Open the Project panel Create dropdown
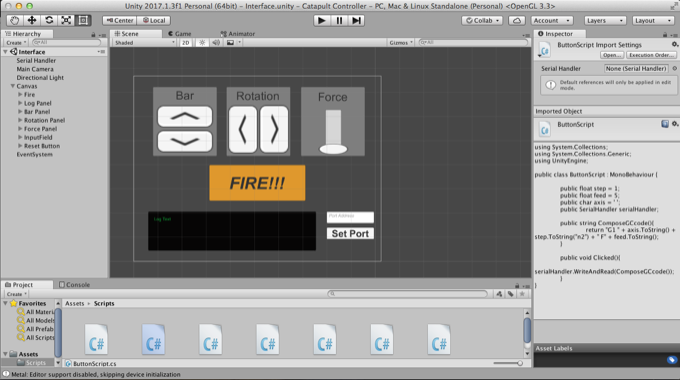Image resolution: width=680 pixels, height=380 pixels. [16, 294]
